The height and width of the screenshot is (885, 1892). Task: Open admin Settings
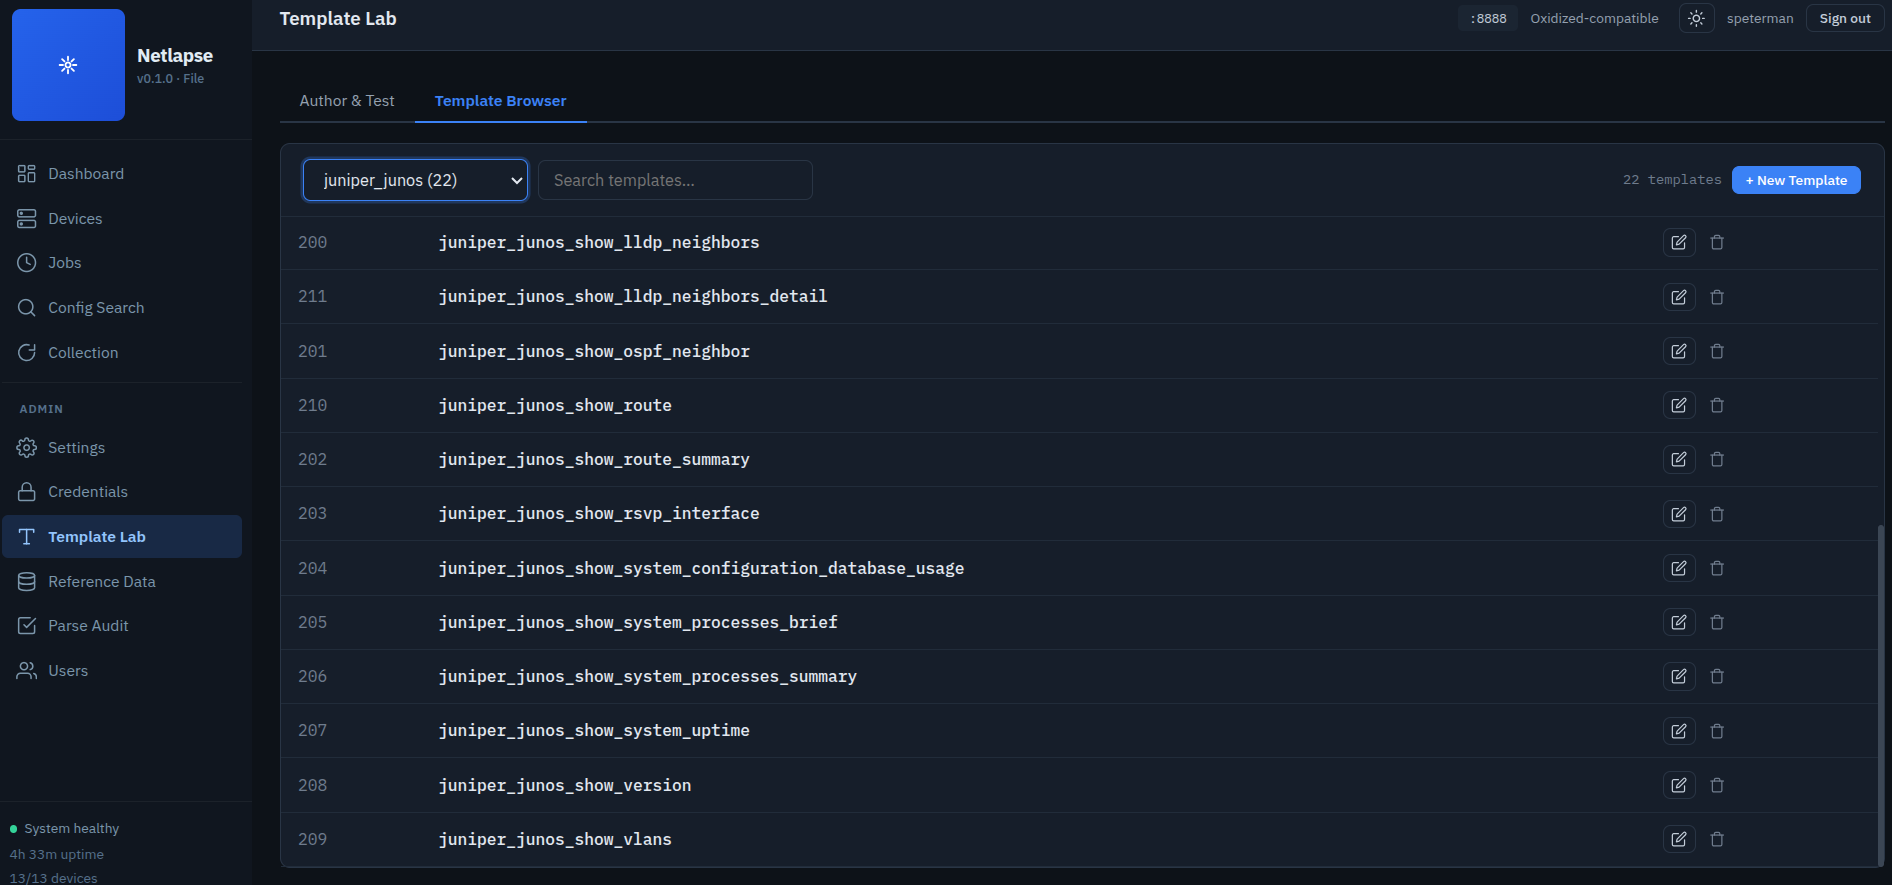[122, 448]
